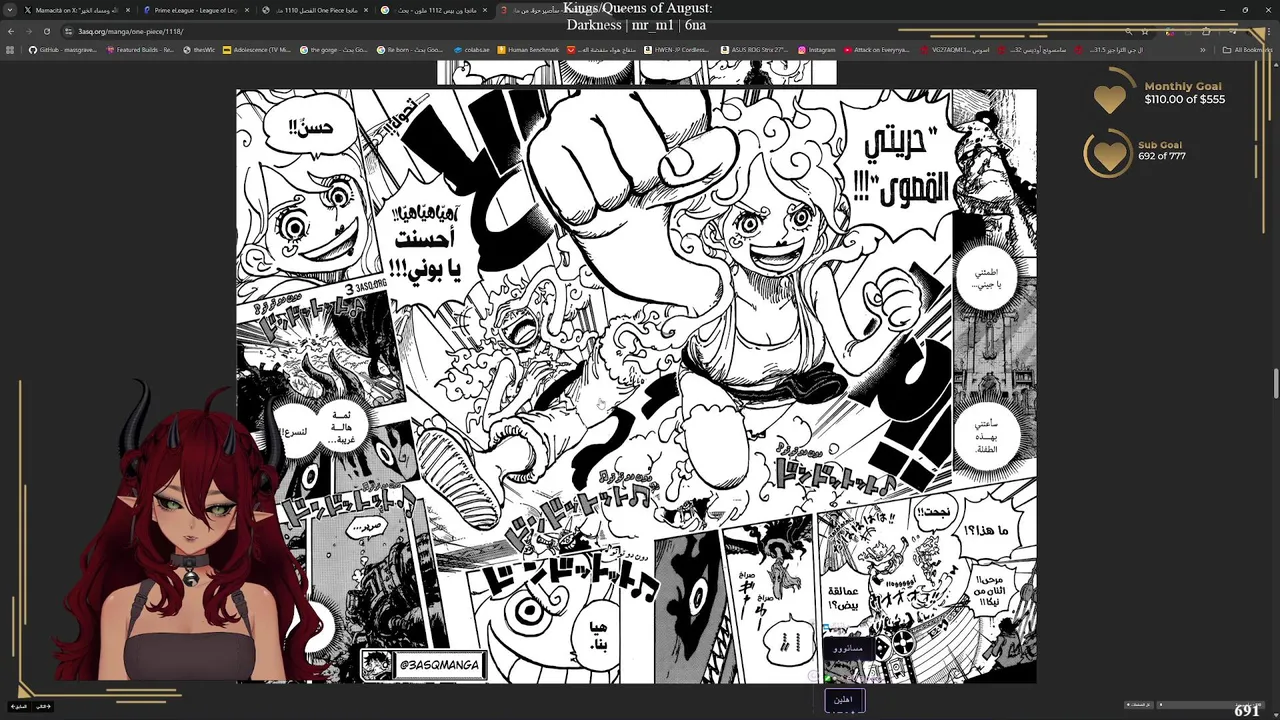Viewport: 1280px width, 720px height.
Task: Open the All Bookmarks folder
Action: tap(1247, 50)
